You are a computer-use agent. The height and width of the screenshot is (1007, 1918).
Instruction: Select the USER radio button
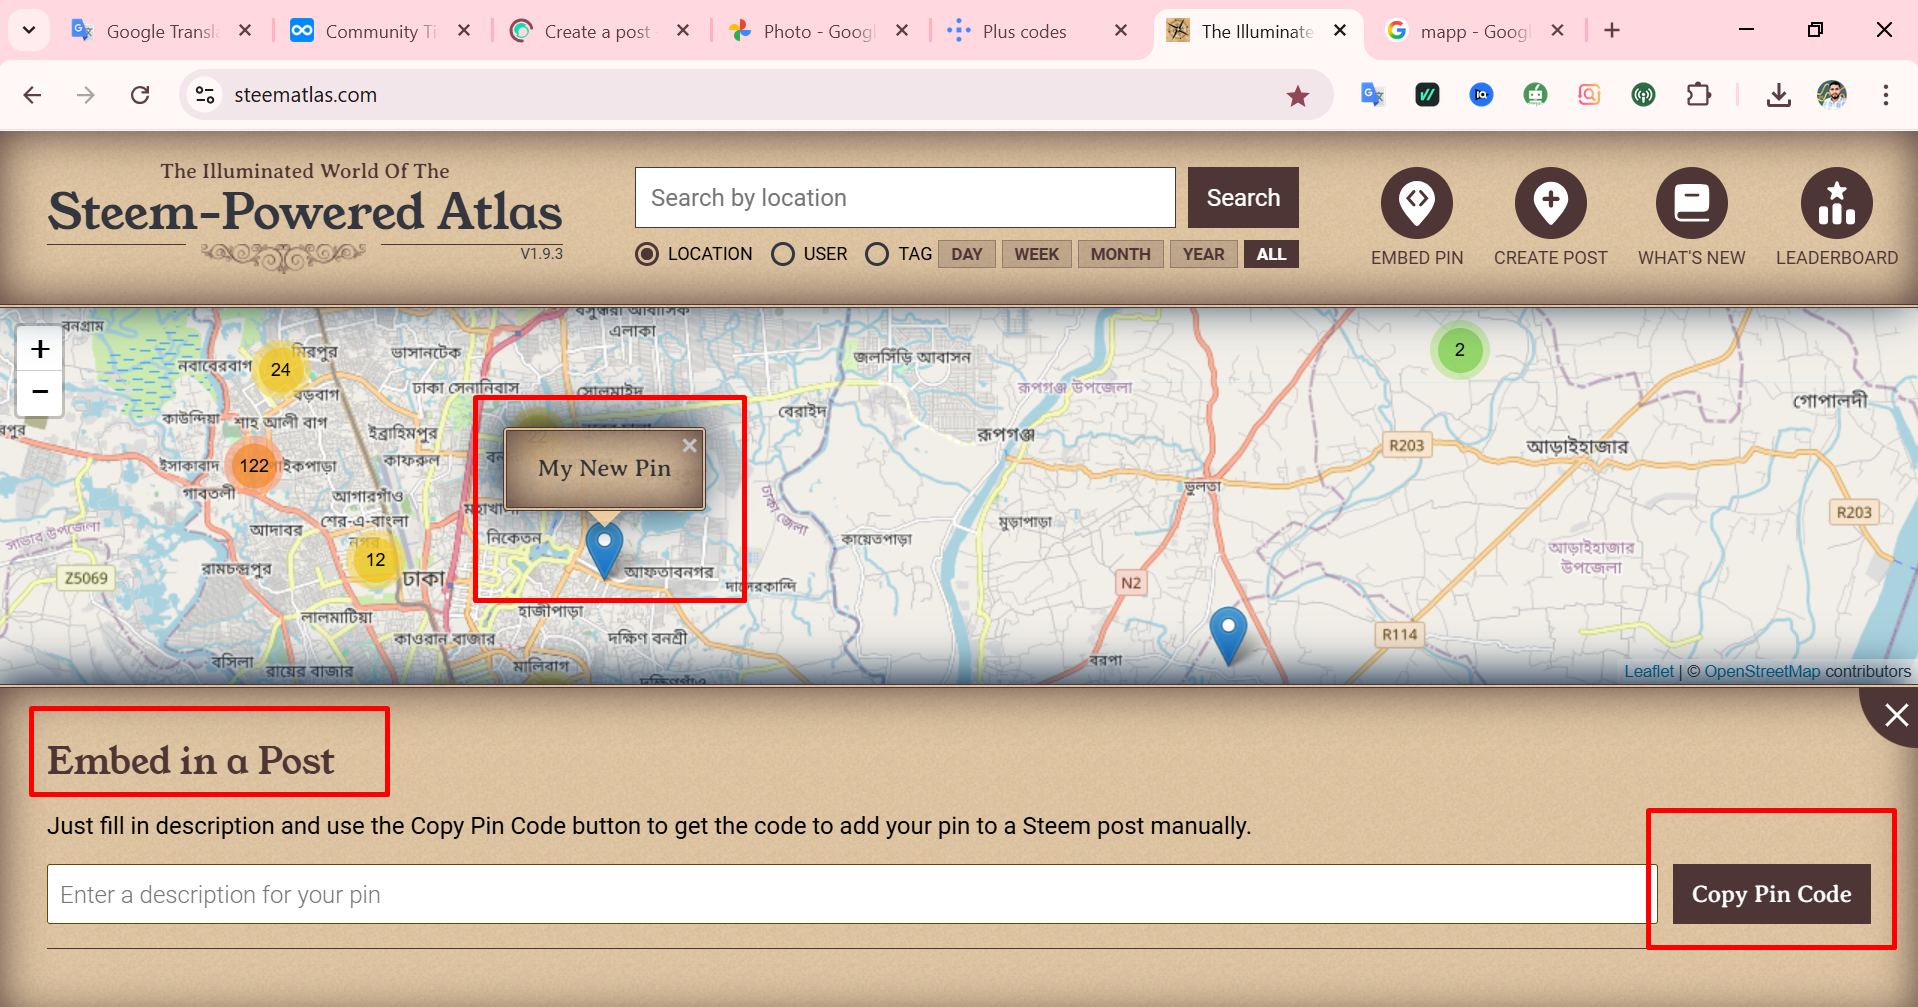click(x=783, y=254)
